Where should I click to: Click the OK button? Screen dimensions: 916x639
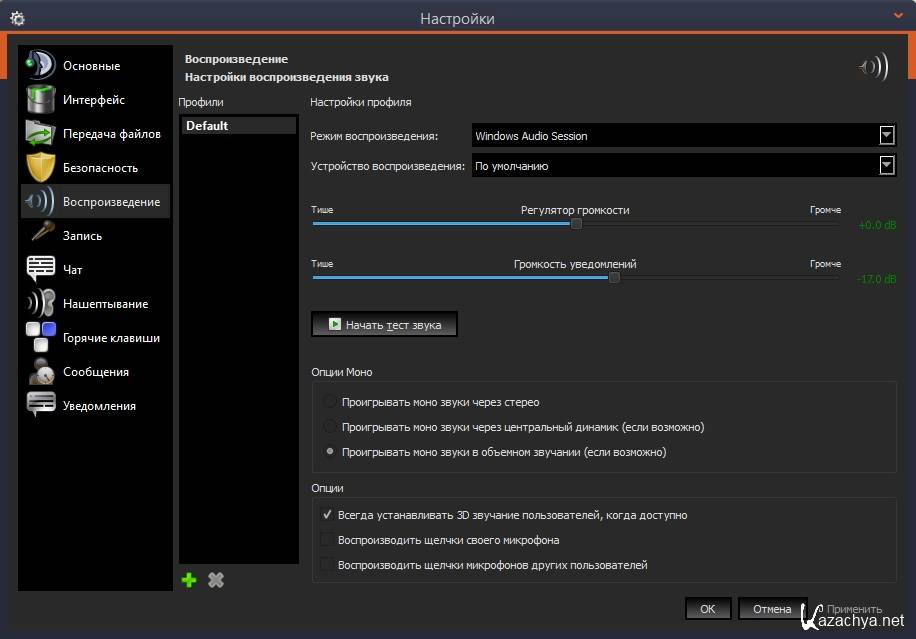[707, 609]
